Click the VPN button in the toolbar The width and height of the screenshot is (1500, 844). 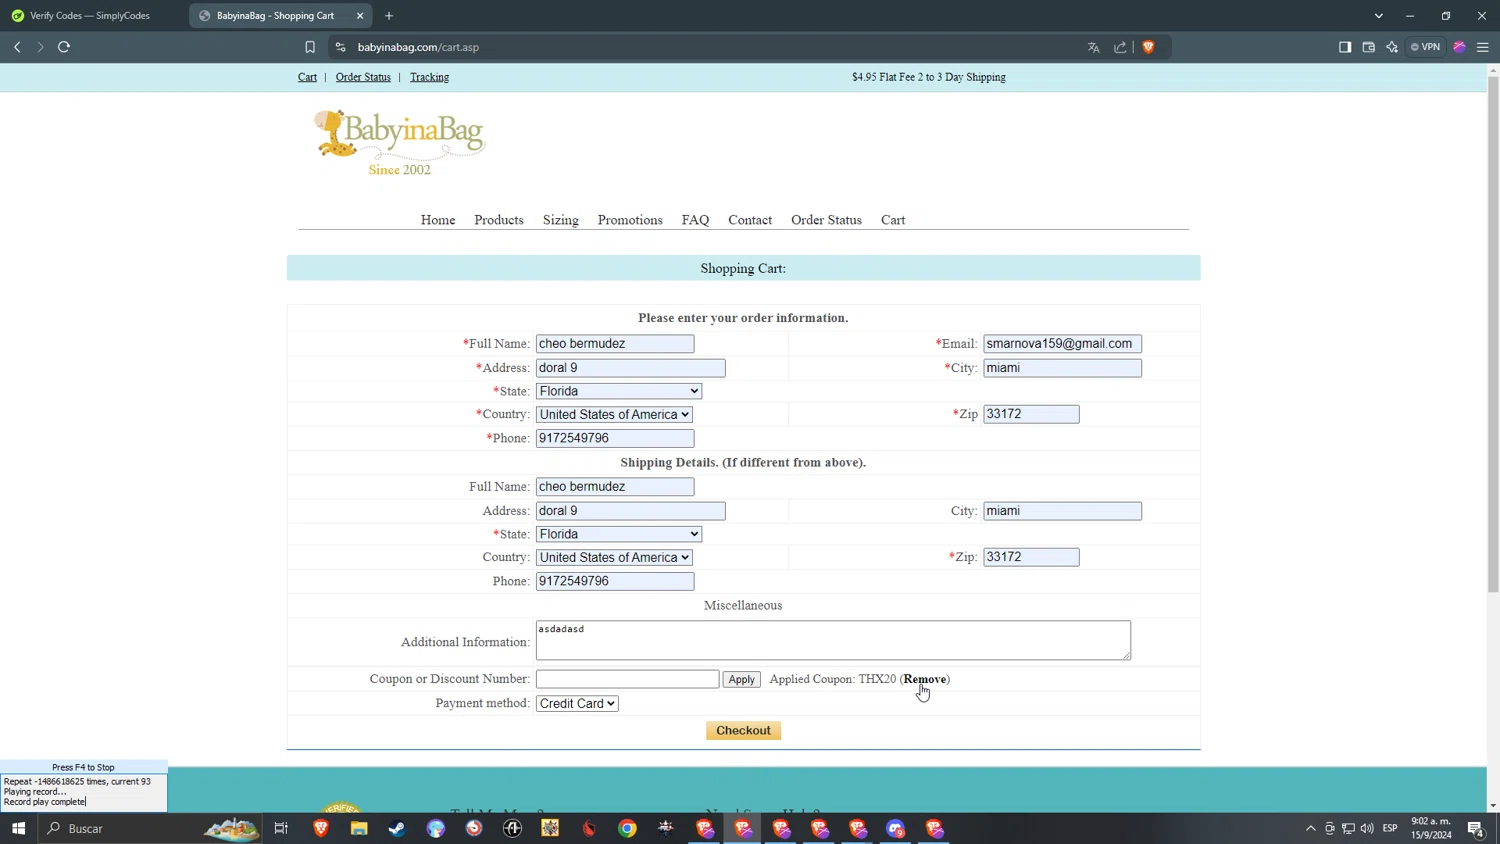pos(1426,47)
